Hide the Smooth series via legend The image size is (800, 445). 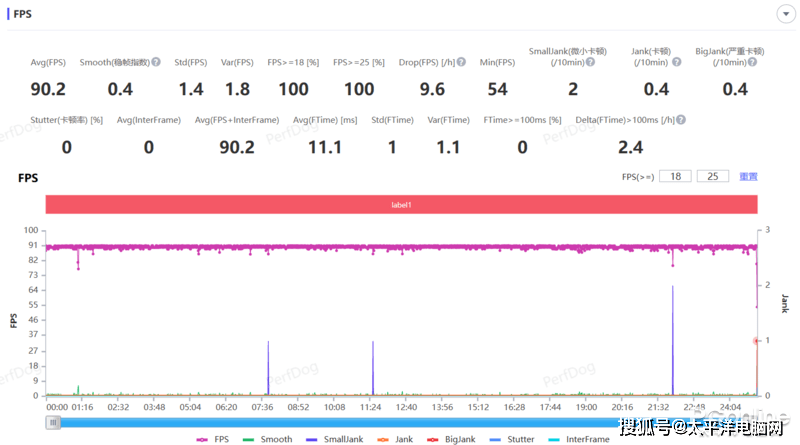[x=266, y=439]
